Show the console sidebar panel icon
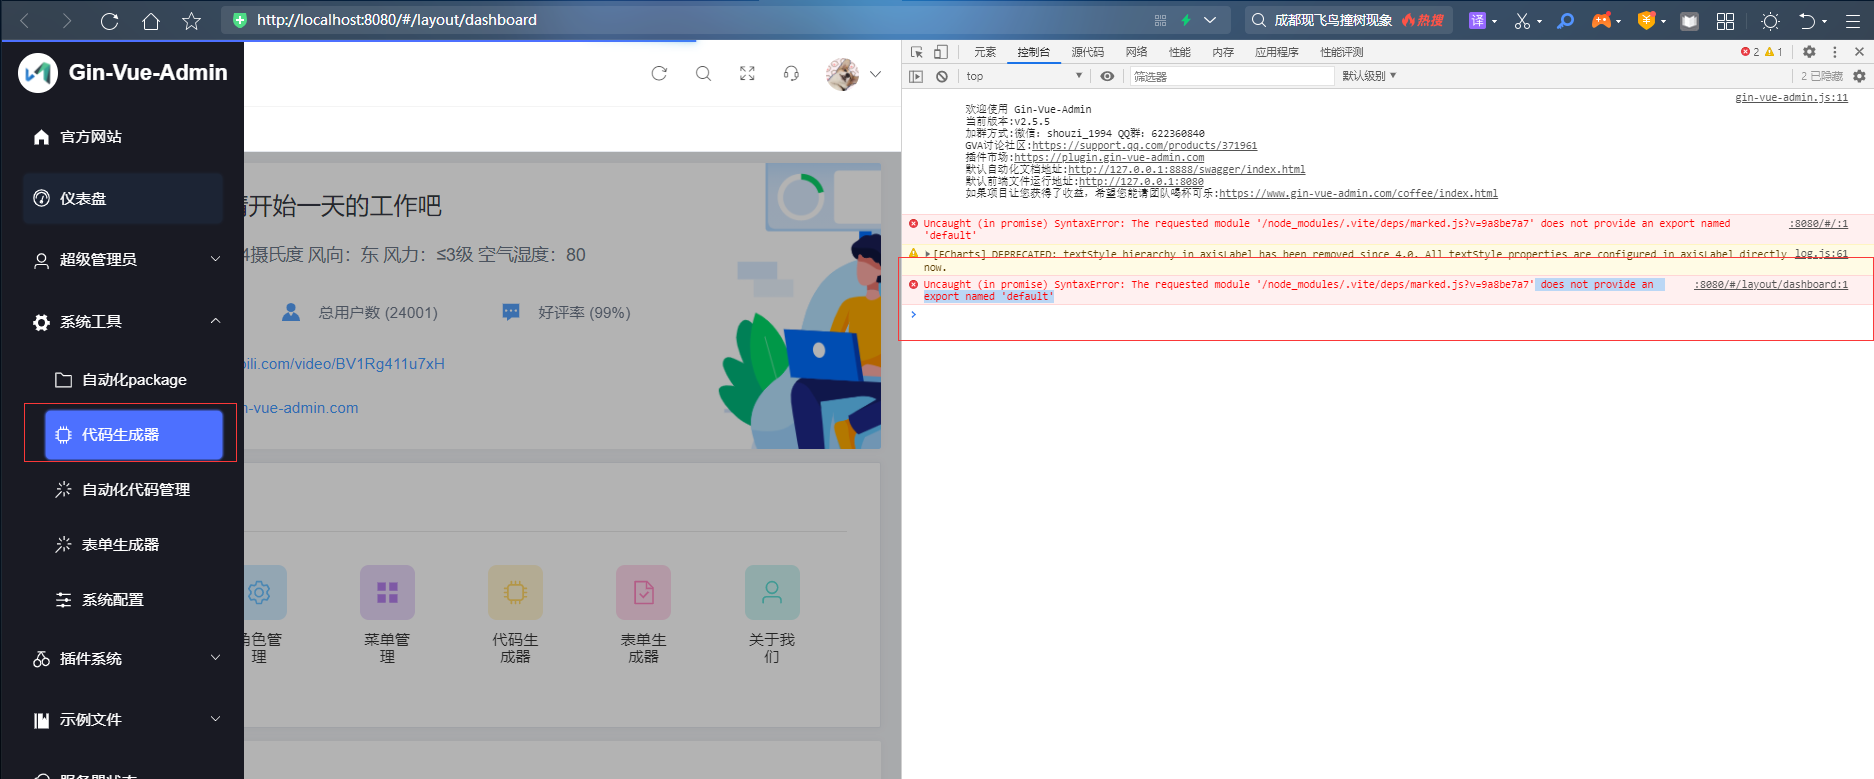 916,76
